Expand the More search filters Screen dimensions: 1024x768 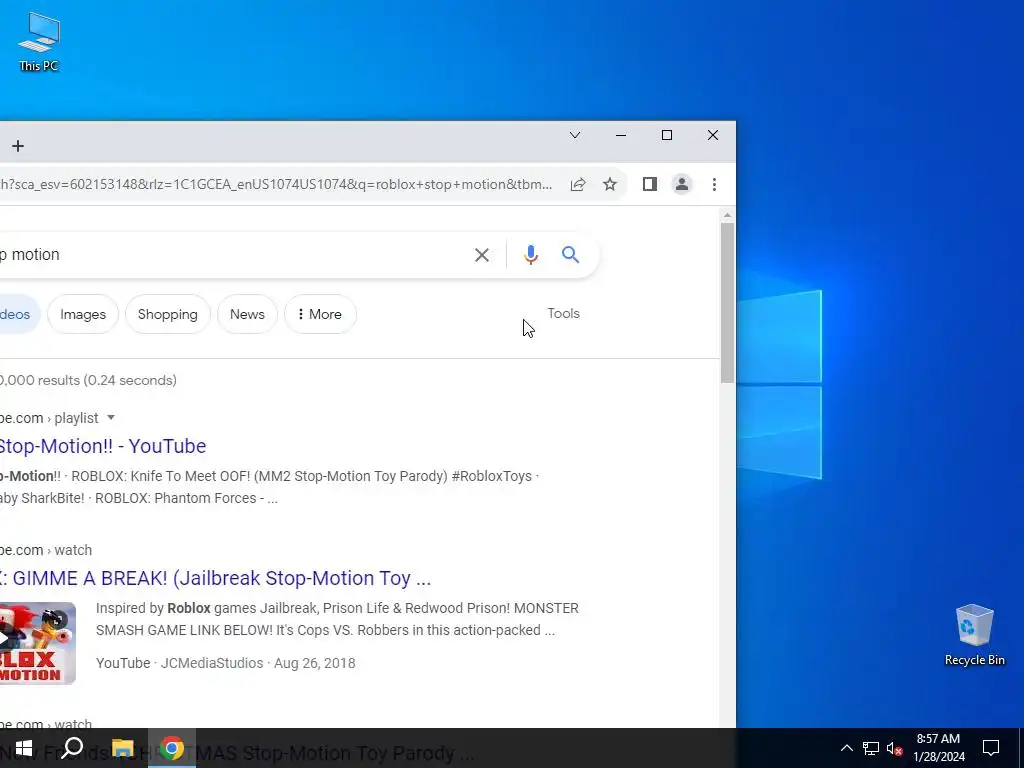(x=320, y=314)
